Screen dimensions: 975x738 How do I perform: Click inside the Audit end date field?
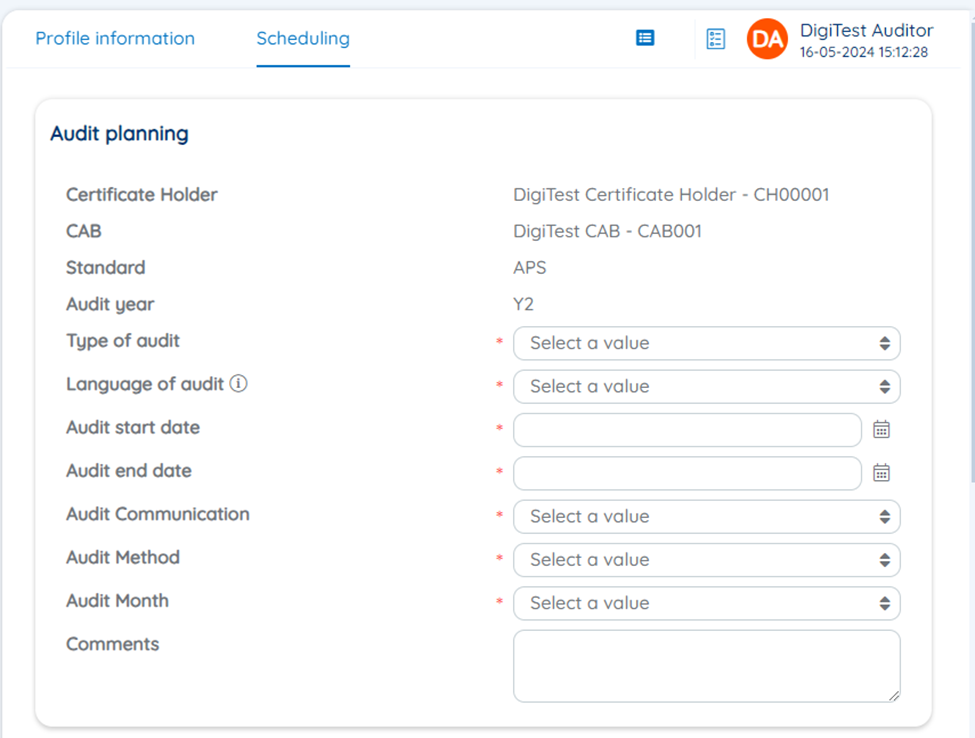pyautogui.click(x=687, y=472)
